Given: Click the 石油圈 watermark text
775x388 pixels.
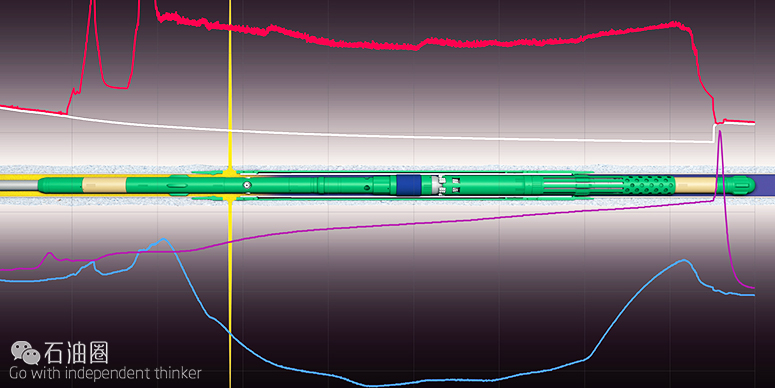Looking at the screenshot, I should (77, 353).
